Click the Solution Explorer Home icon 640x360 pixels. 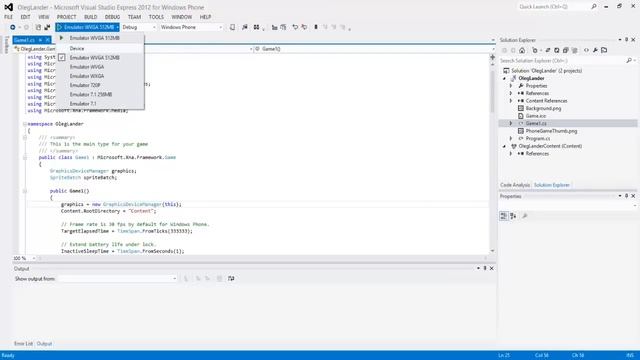(x=522, y=51)
